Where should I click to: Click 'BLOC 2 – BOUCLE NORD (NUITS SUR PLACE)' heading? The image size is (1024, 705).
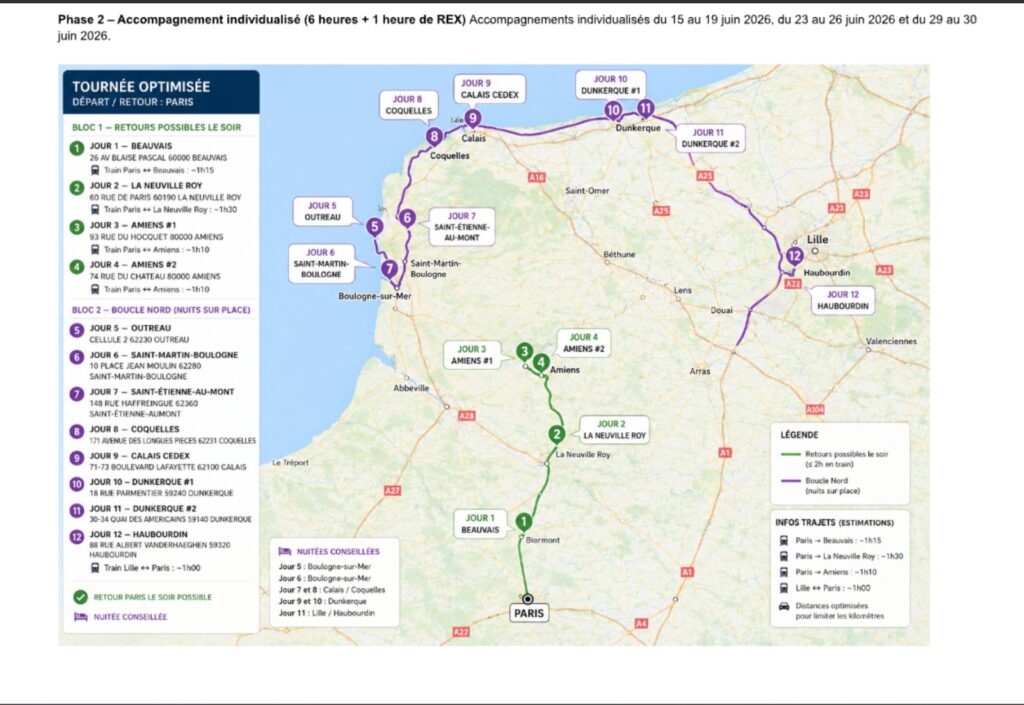161,310
